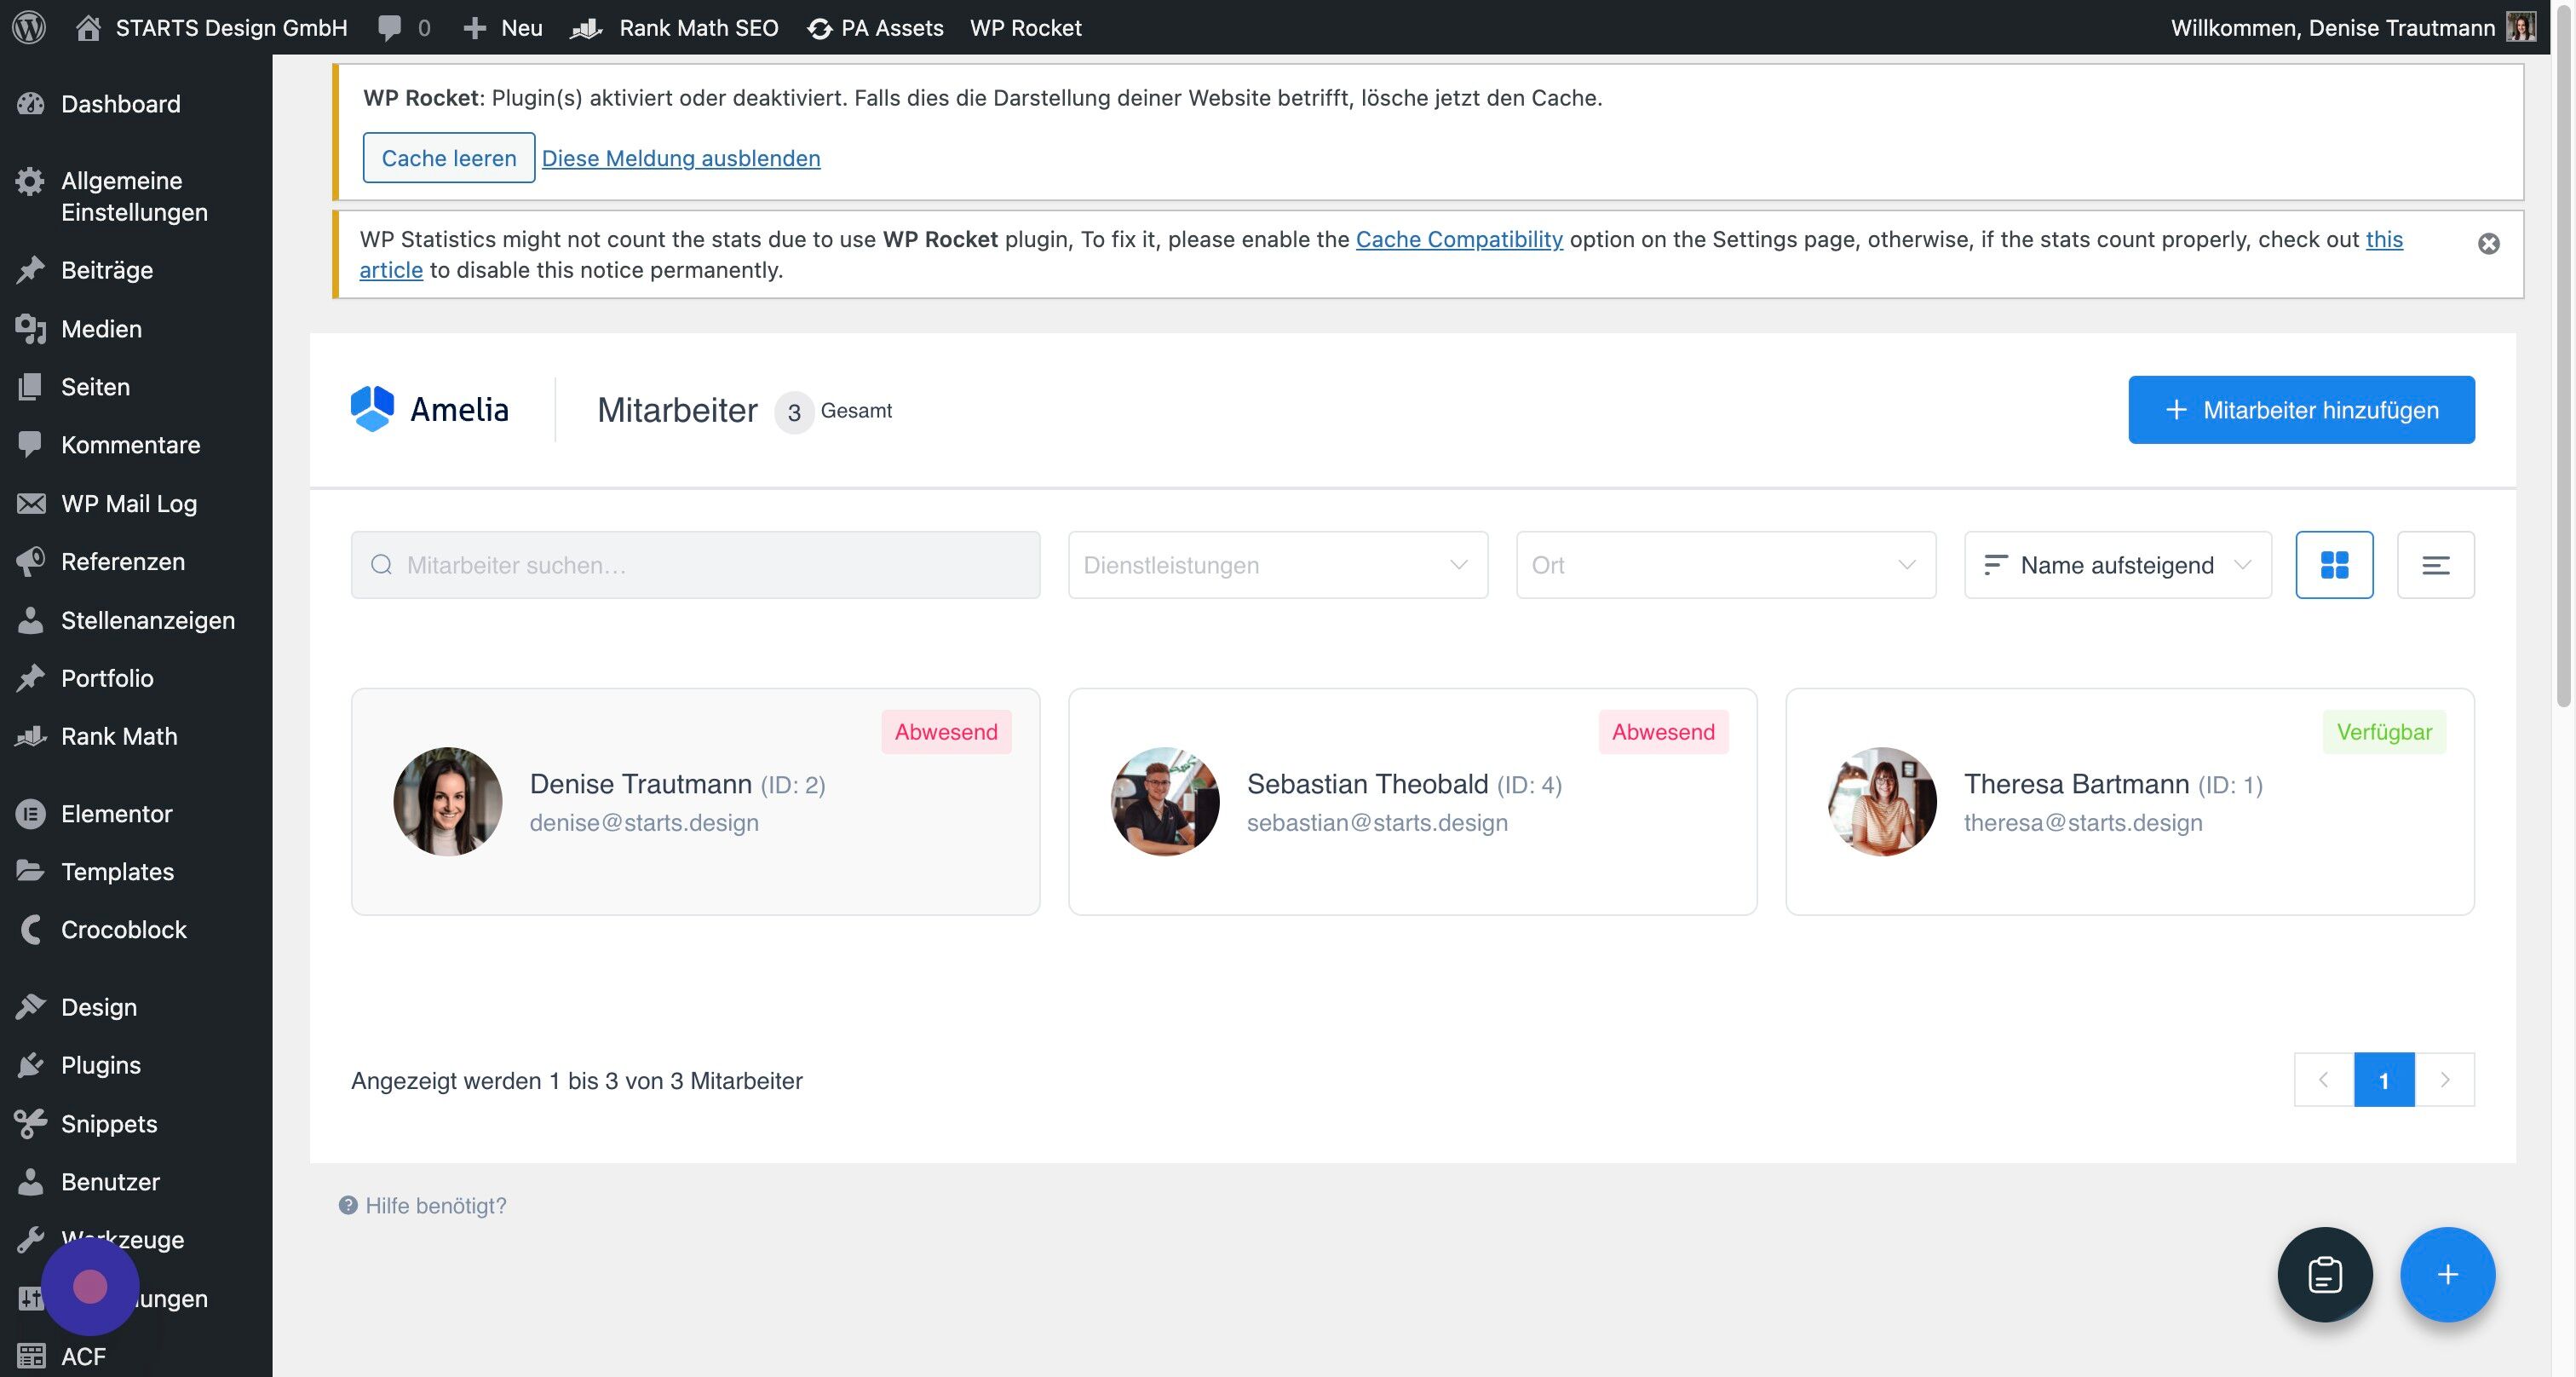
Task: Click Abwesend badge on Sebastian Theobald
Action: (1663, 732)
